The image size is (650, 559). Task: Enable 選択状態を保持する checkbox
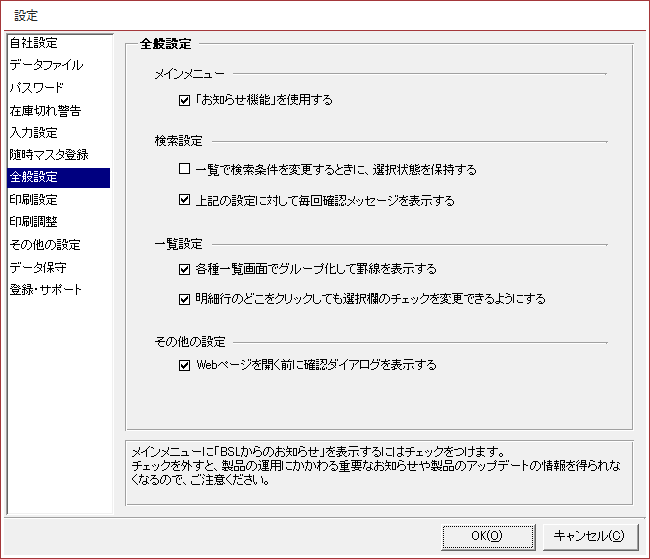(x=184, y=170)
